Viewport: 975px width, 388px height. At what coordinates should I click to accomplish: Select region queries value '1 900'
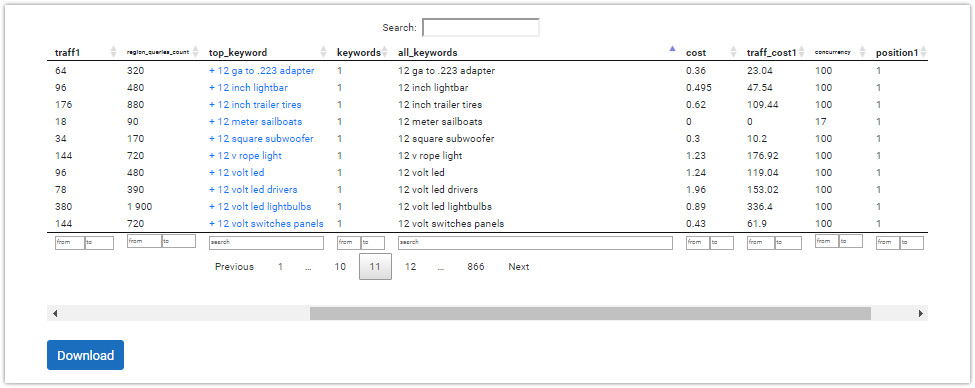(x=139, y=206)
